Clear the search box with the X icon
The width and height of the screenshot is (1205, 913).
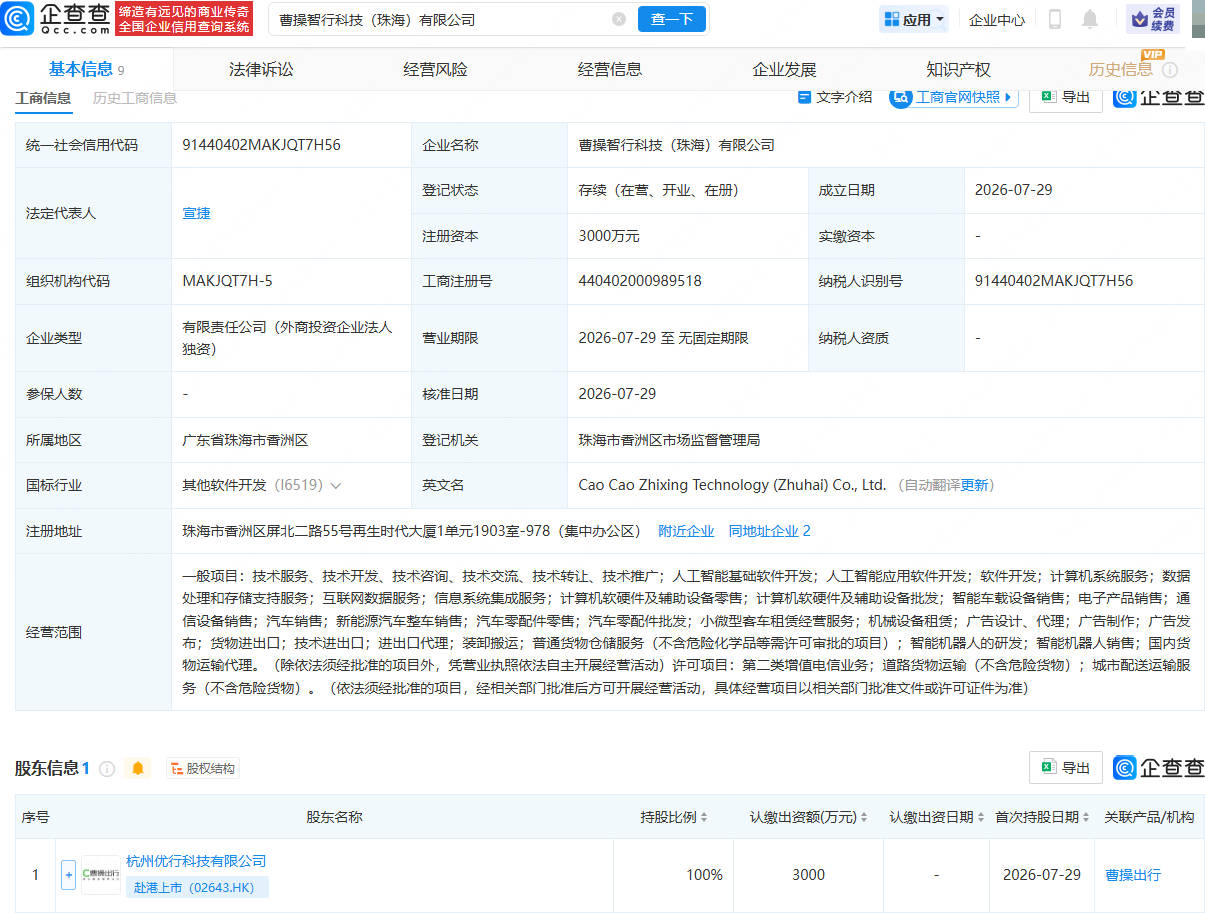pyautogui.click(x=619, y=19)
